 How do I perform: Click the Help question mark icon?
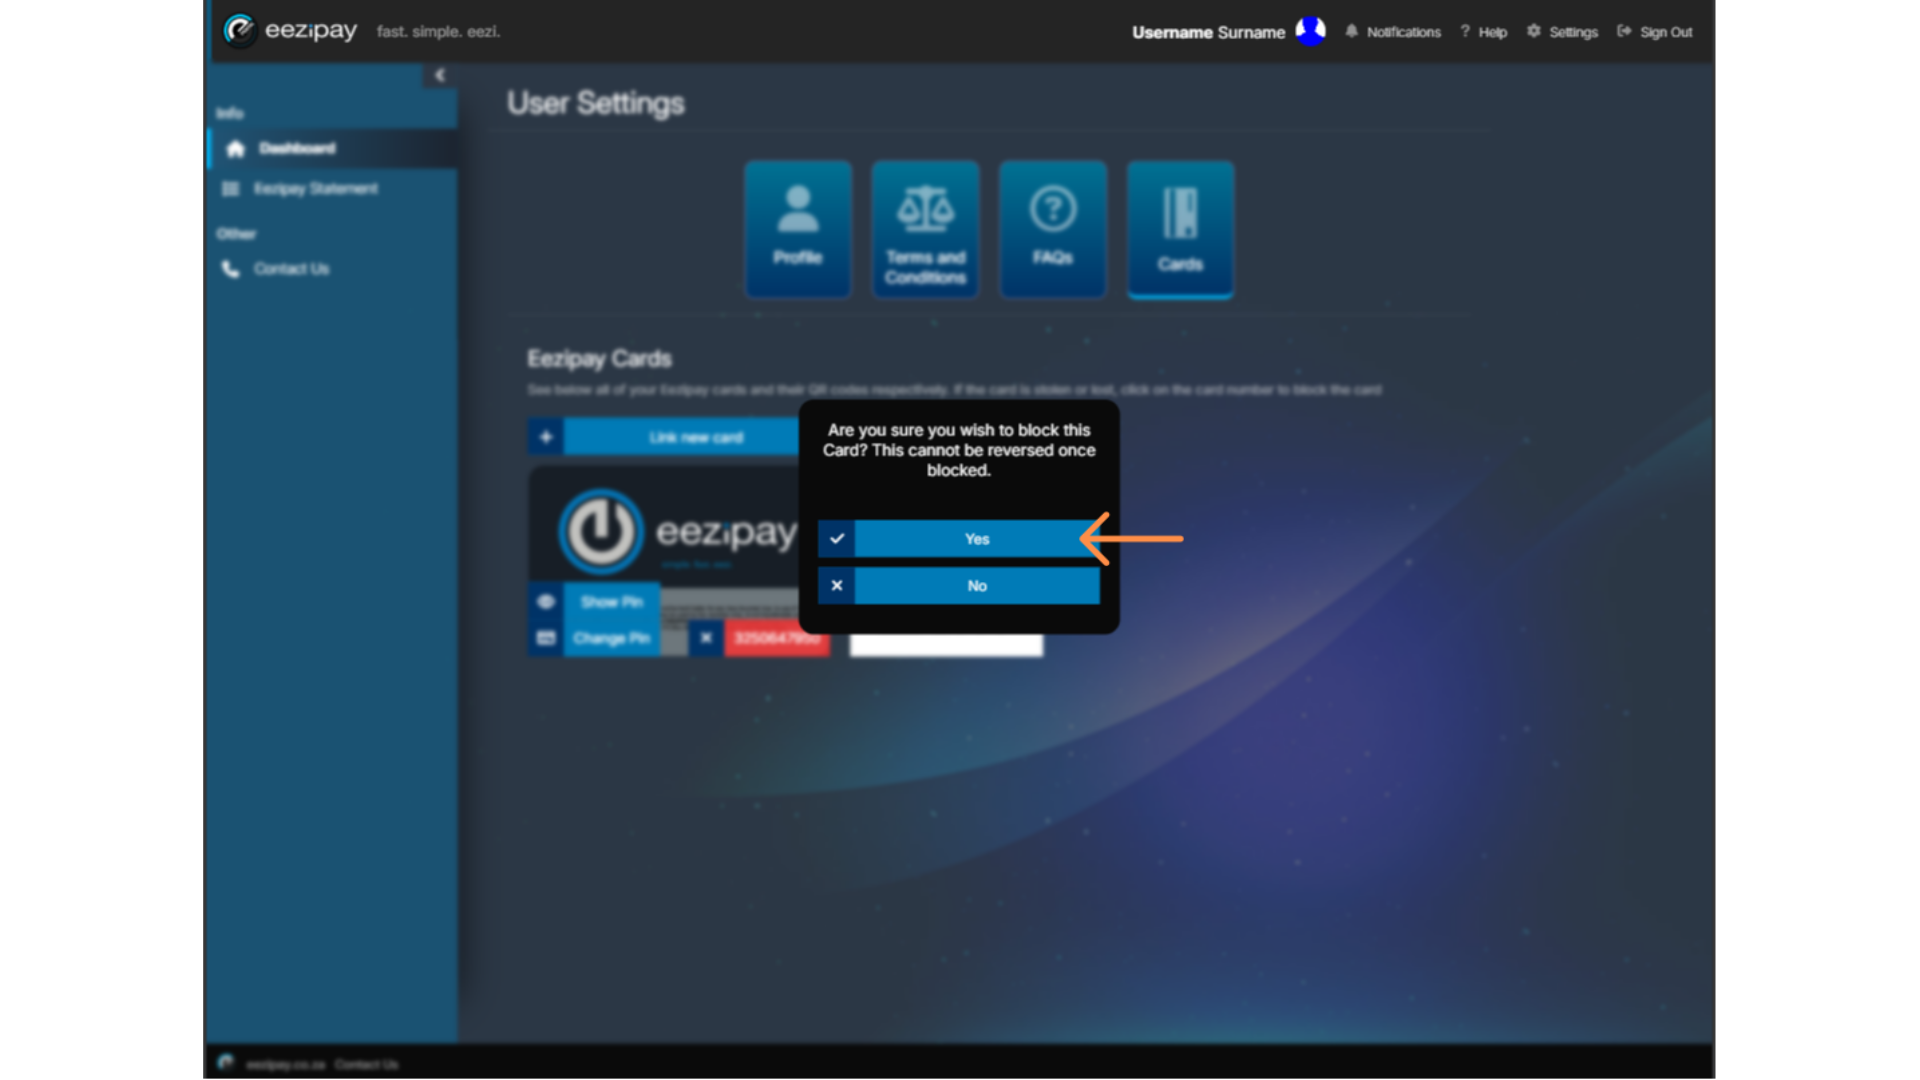coord(1465,31)
